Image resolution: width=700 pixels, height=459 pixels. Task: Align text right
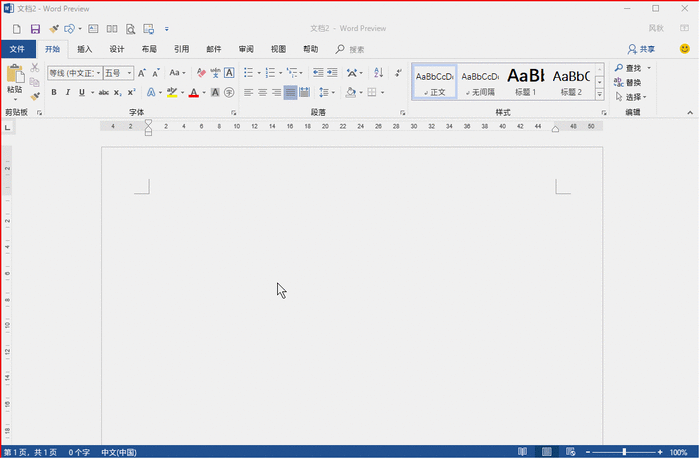276,92
